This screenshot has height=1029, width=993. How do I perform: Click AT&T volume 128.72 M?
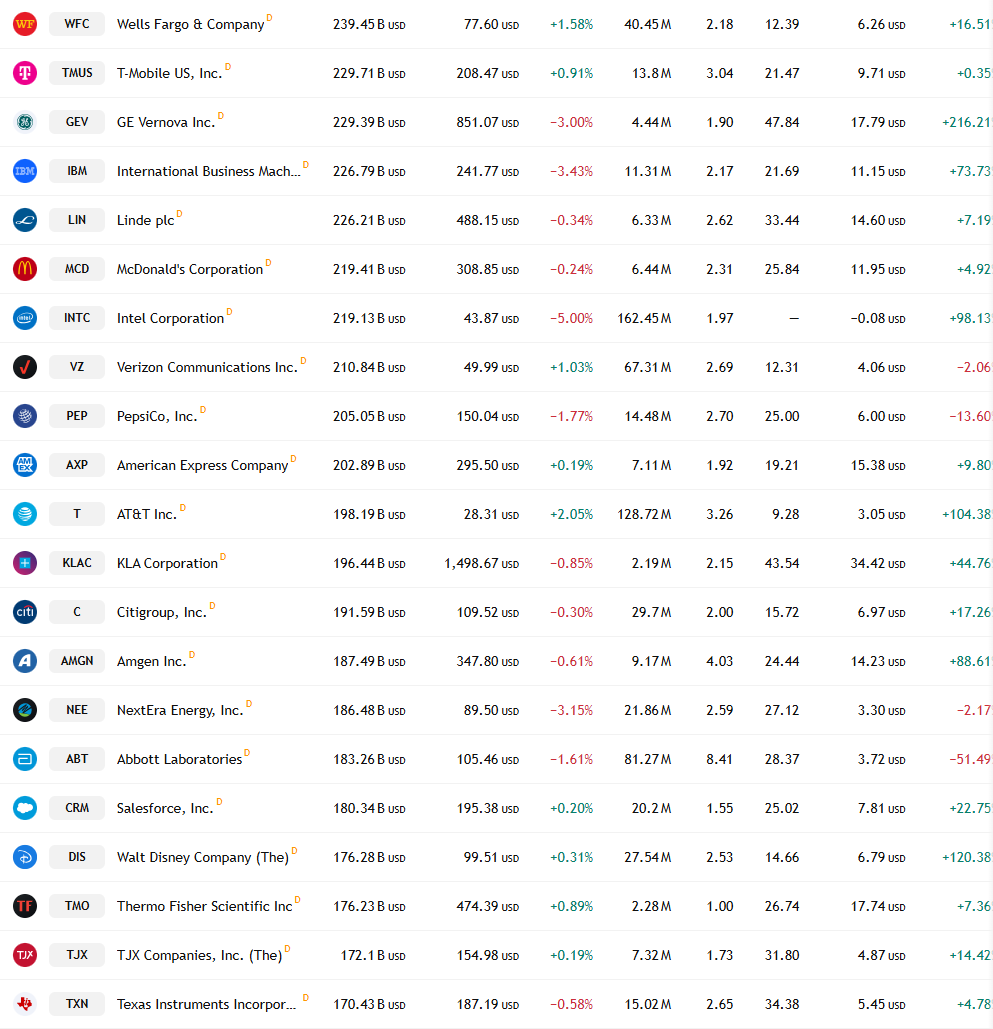(x=644, y=514)
